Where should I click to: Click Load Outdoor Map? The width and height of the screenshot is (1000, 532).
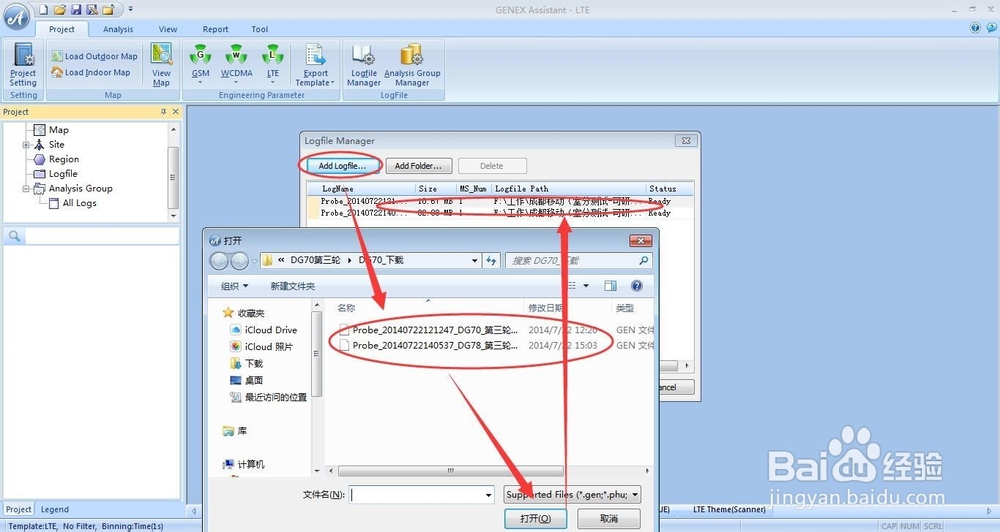[x=94, y=56]
